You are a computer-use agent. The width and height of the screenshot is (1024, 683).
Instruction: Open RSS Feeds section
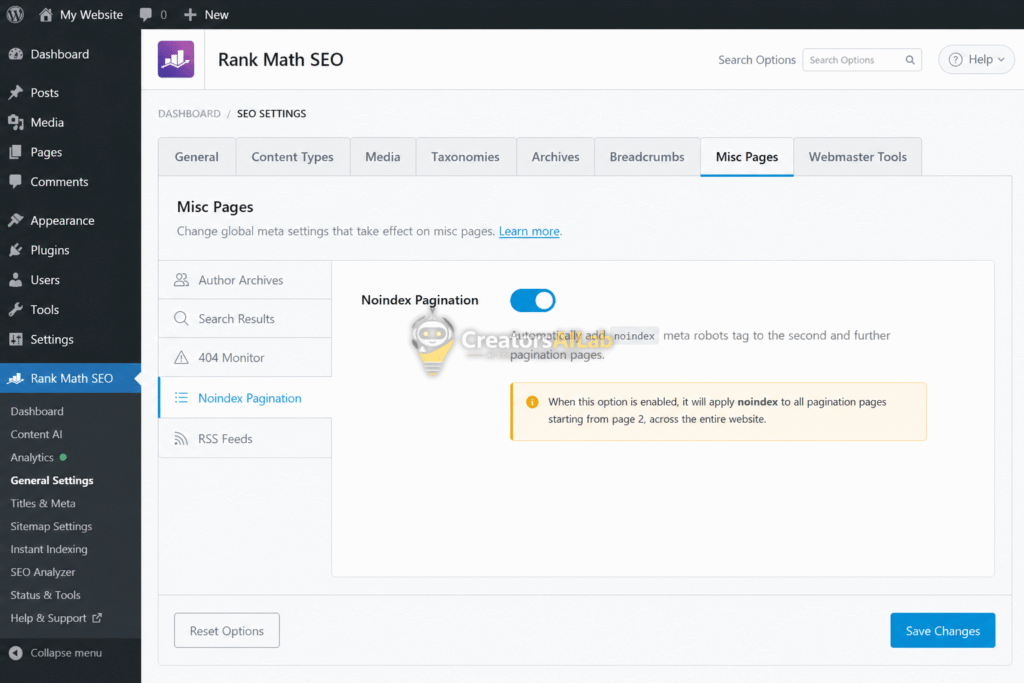pyautogui.click(x=246, y=439)
